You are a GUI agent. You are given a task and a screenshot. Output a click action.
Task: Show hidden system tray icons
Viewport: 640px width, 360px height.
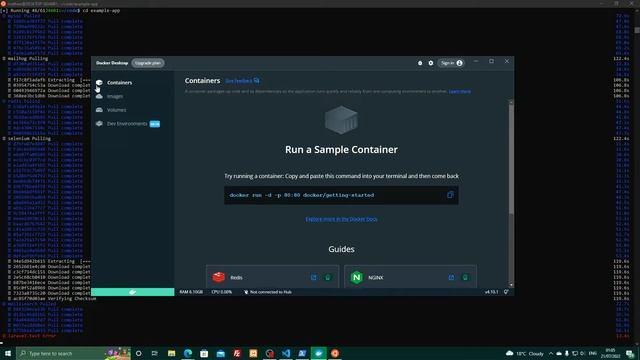(551, 353)
